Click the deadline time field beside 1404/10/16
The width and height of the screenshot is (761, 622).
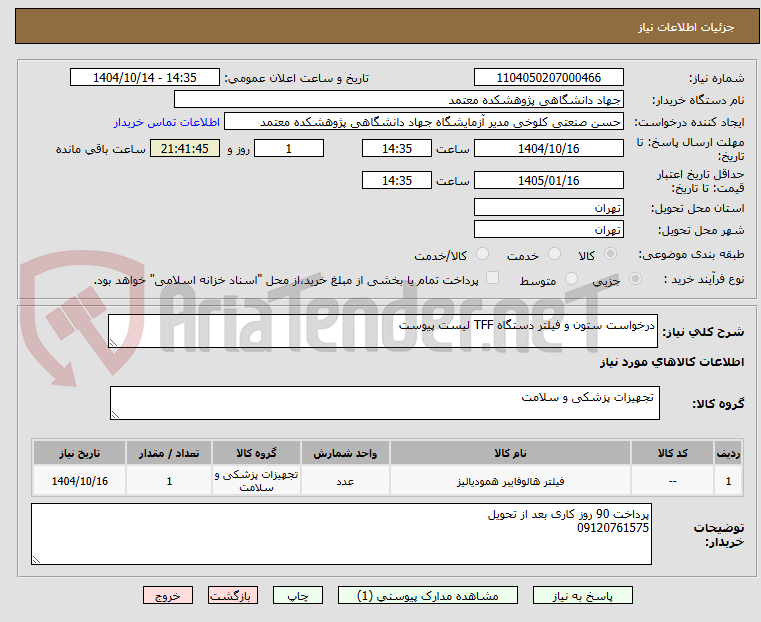tap(397, 148)
